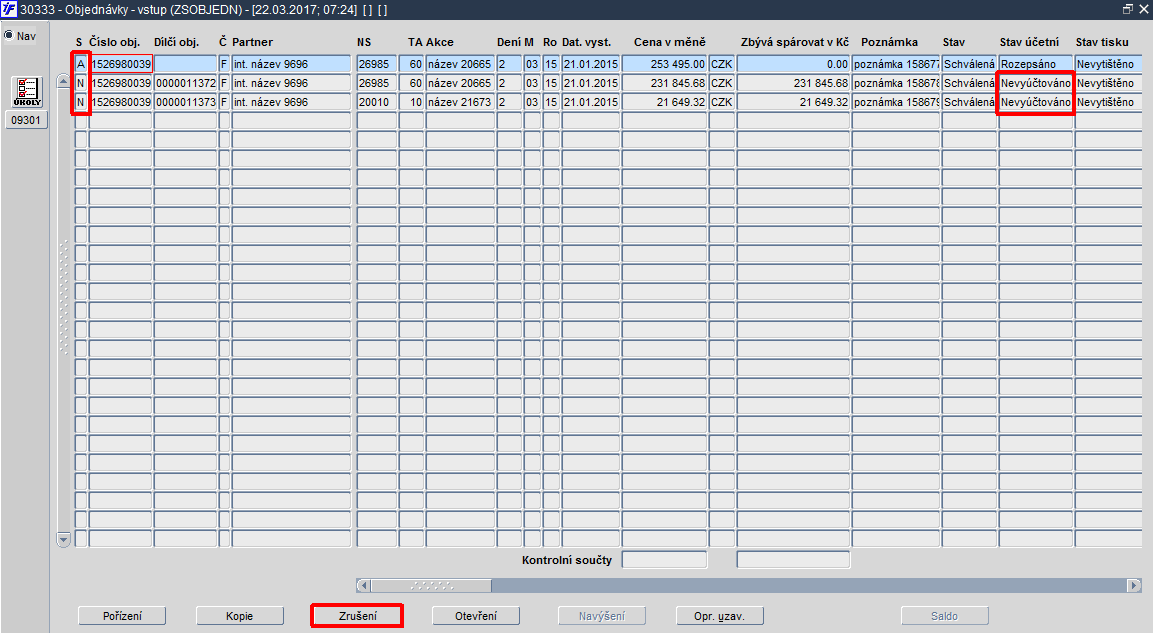Click the Otevření button
1153x633 pixels.
pyautogui.click(x=476, y=616)
